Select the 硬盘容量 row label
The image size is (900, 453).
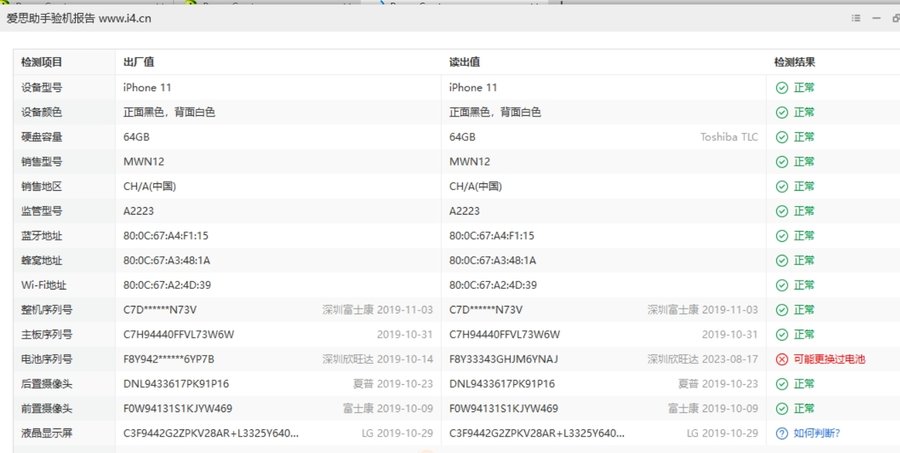(42, 137)
